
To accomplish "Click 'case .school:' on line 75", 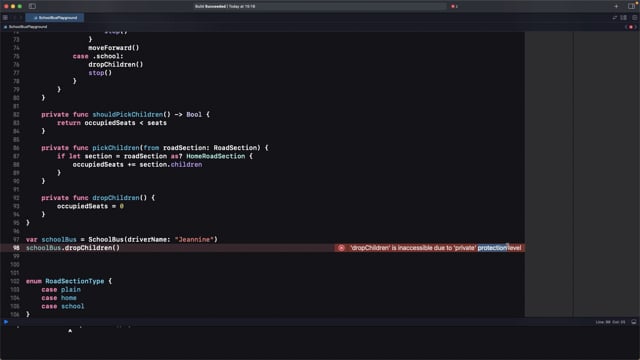I will 98,56.
